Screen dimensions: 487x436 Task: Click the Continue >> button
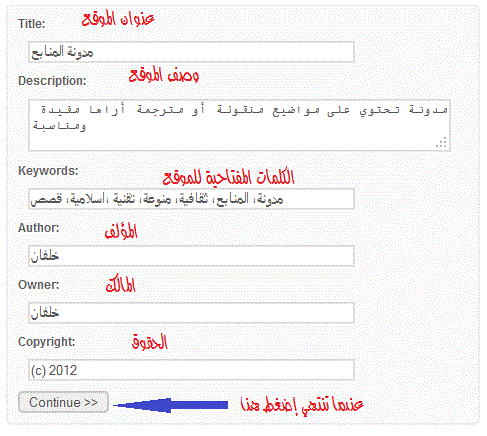[x=63, y=402]
